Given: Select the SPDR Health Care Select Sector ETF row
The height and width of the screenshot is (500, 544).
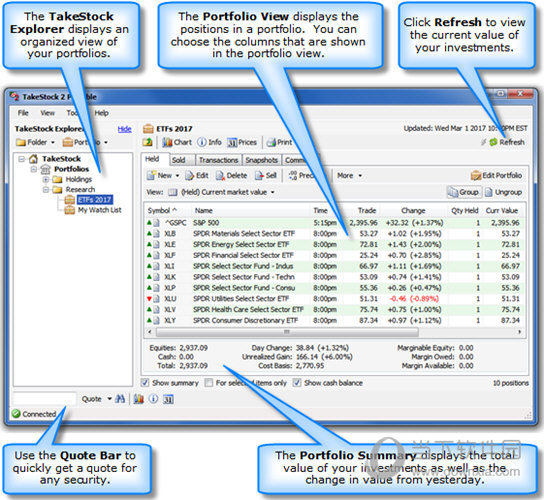Looking at the screenshot, I should point(334,310).
